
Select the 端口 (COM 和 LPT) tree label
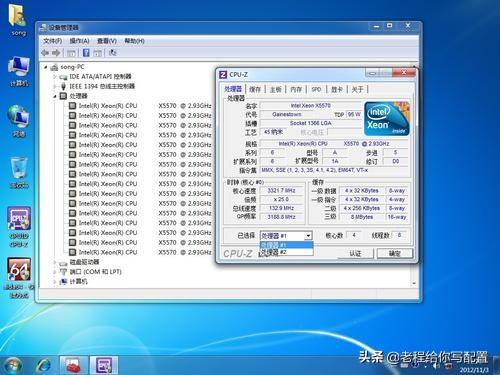pyautogui.click(x=95, y=272)
